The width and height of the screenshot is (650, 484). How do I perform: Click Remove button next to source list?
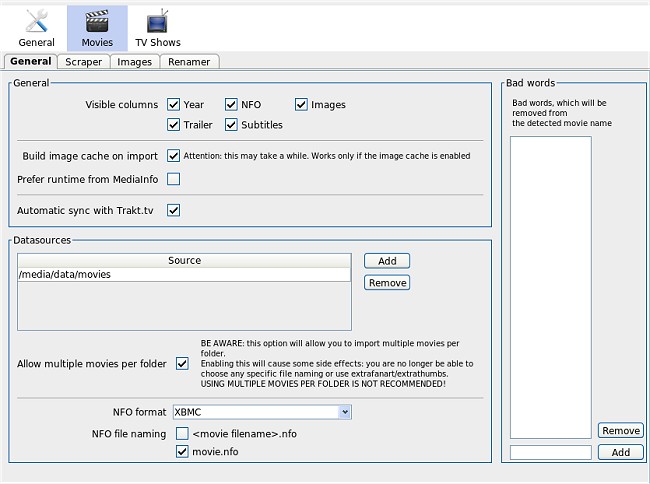(x=387, y=283)
